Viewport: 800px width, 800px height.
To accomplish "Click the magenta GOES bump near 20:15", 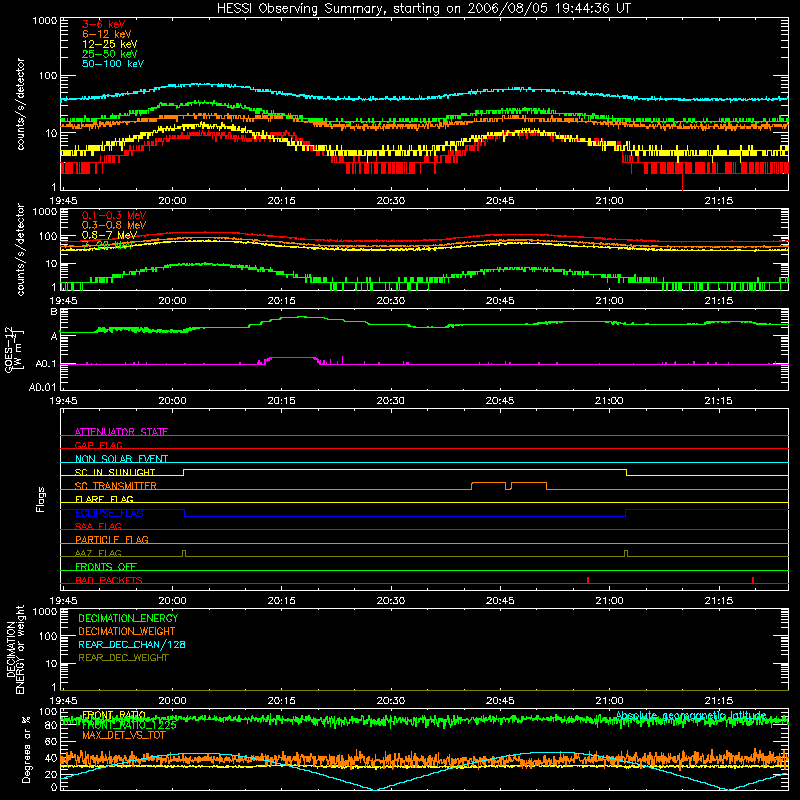I will coord(291,358).
